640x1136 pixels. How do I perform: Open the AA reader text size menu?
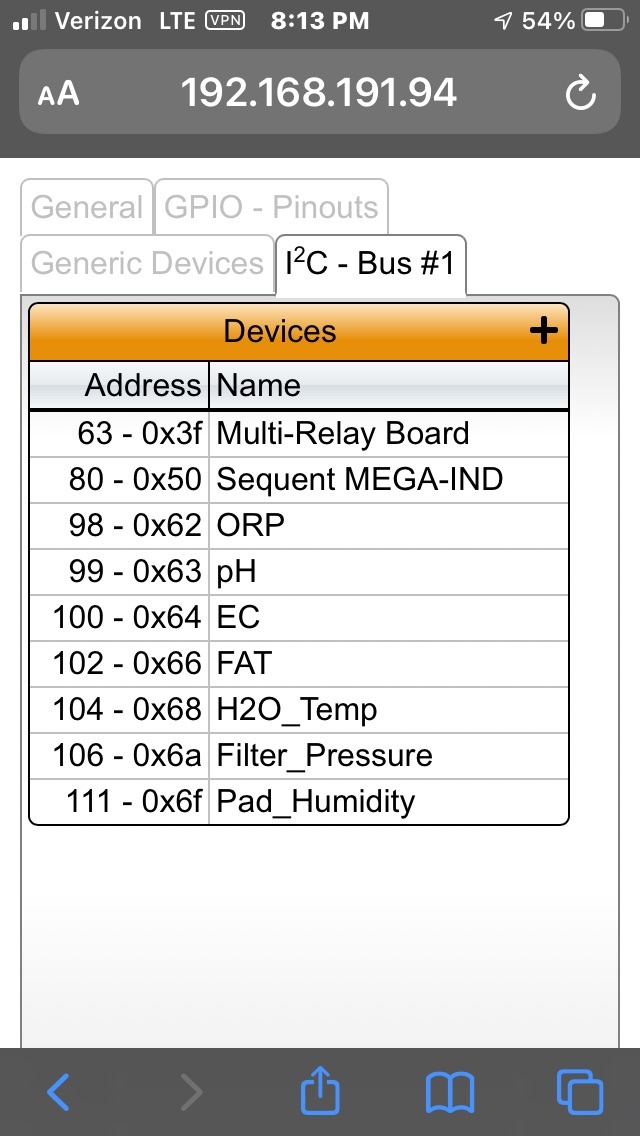tap(58, 93)
